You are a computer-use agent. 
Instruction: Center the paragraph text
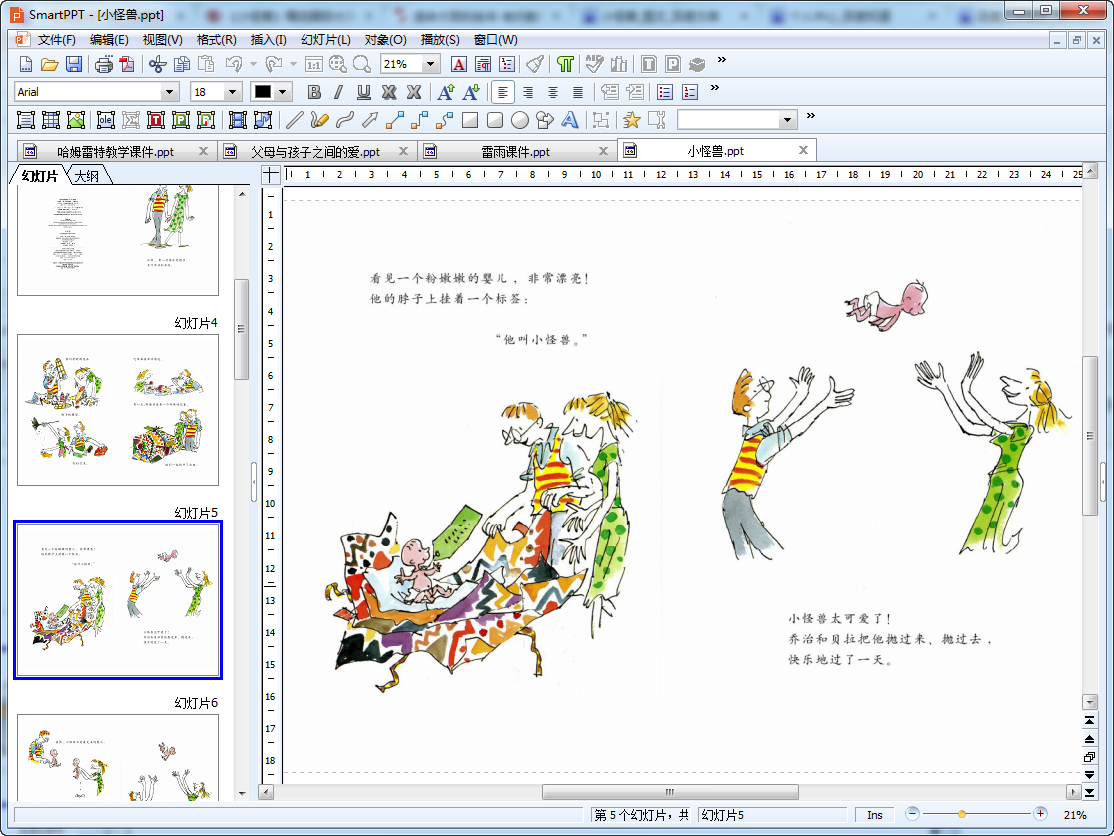tap(553, 92)
